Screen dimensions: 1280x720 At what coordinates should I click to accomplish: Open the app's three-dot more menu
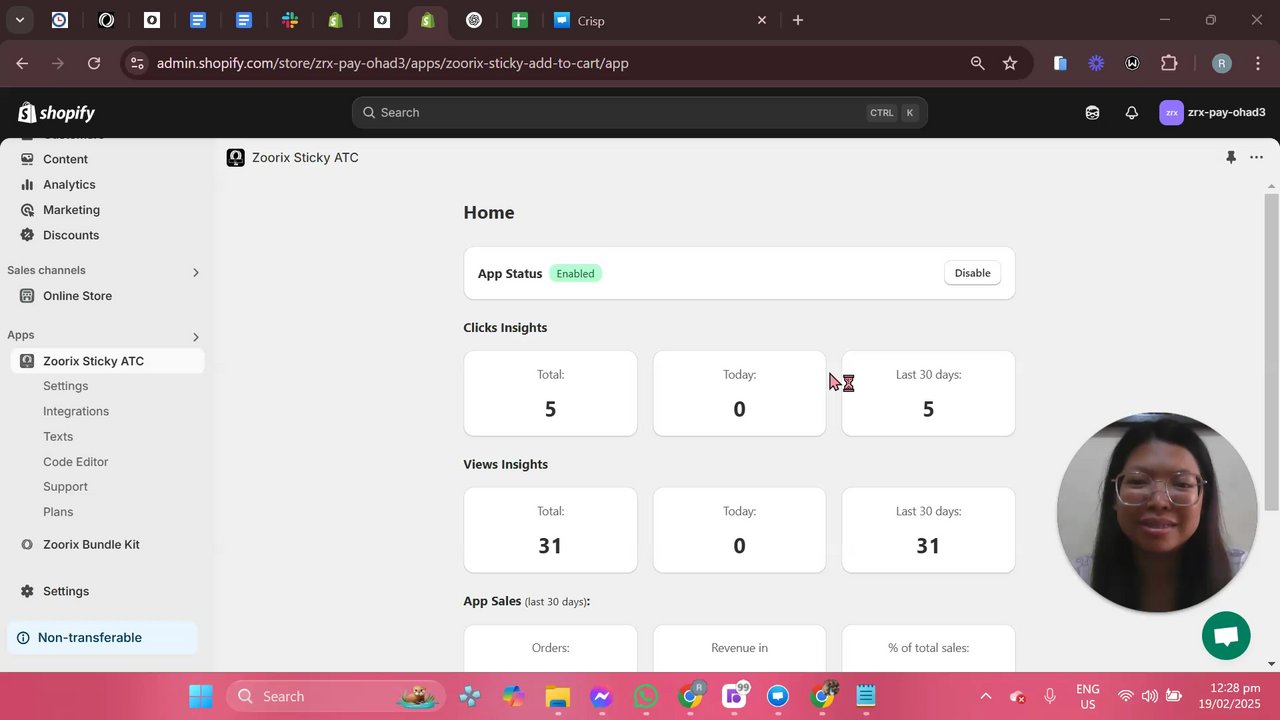click(1256, 157)
